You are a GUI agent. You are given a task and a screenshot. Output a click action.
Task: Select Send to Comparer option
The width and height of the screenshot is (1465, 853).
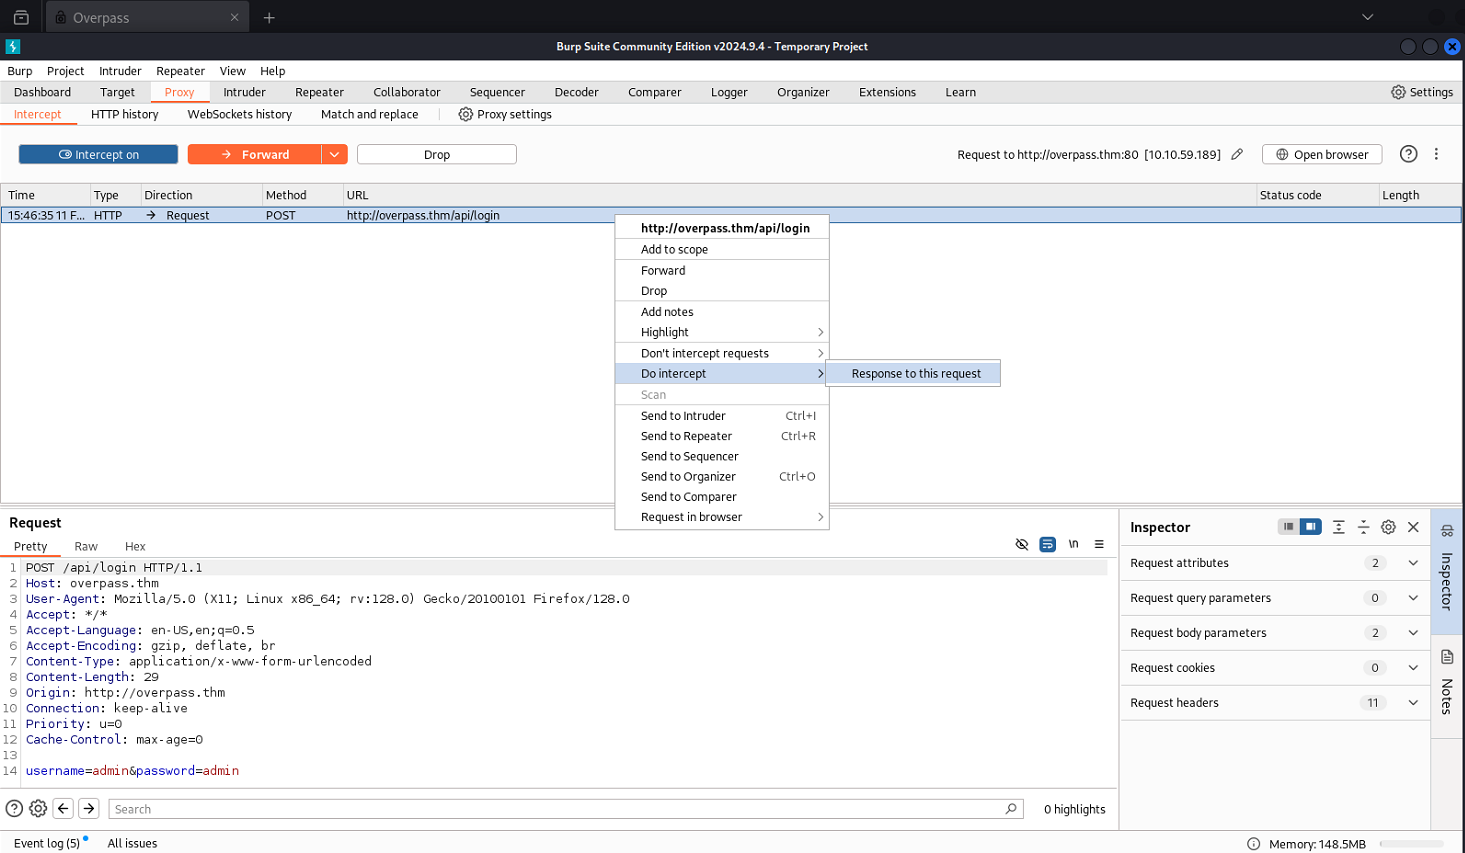coord(722,497)
